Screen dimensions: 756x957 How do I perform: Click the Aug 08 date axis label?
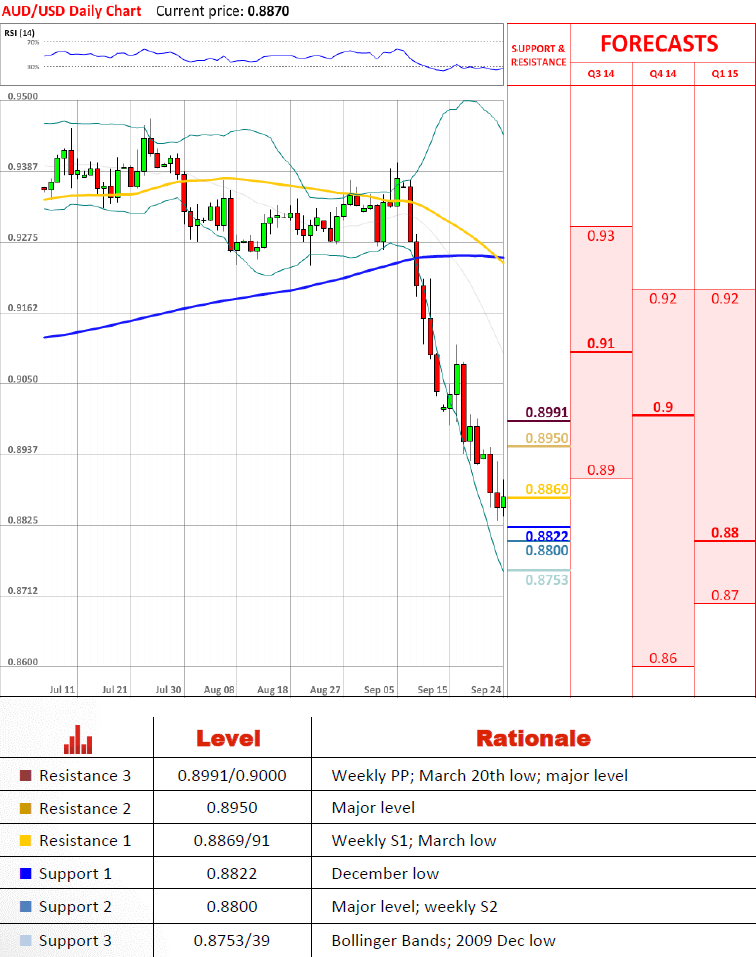(x=219, y=690)
